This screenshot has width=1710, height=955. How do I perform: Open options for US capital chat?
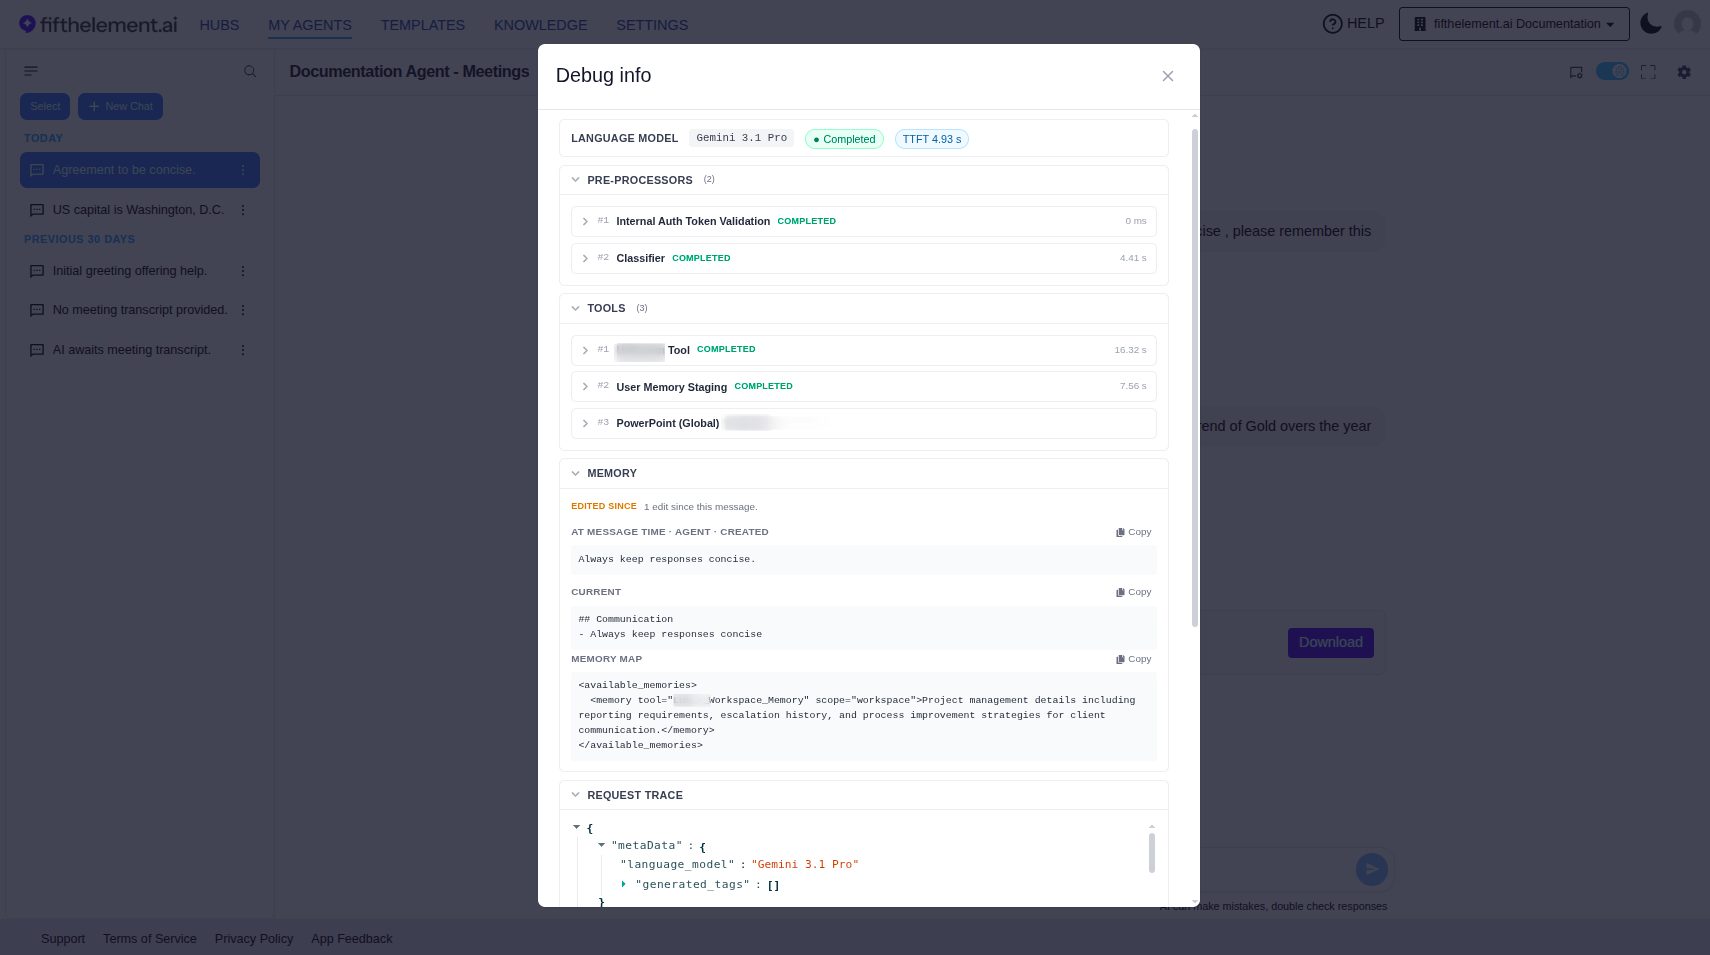[243, 210]
